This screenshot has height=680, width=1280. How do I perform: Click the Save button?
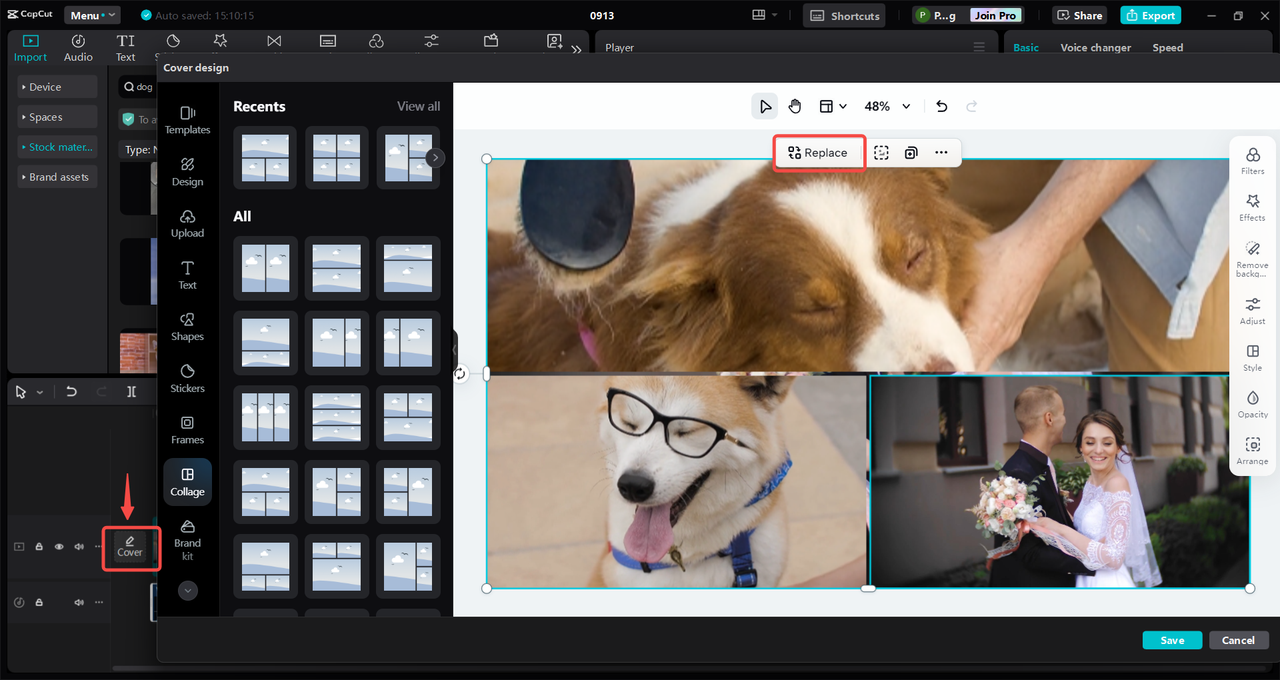coord(1172,640)
